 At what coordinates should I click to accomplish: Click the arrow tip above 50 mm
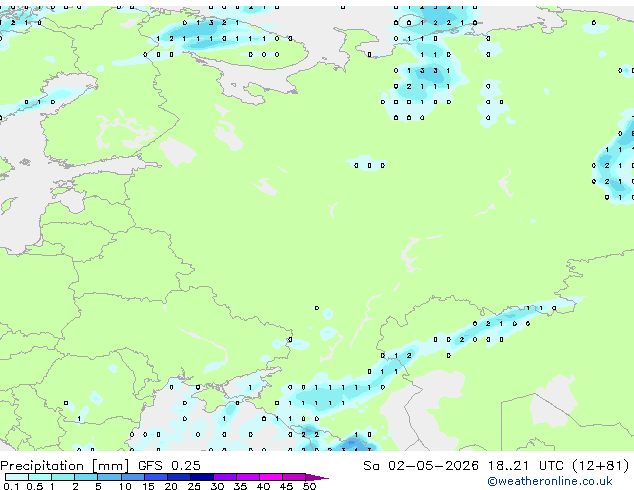click(x=317, y=478)
